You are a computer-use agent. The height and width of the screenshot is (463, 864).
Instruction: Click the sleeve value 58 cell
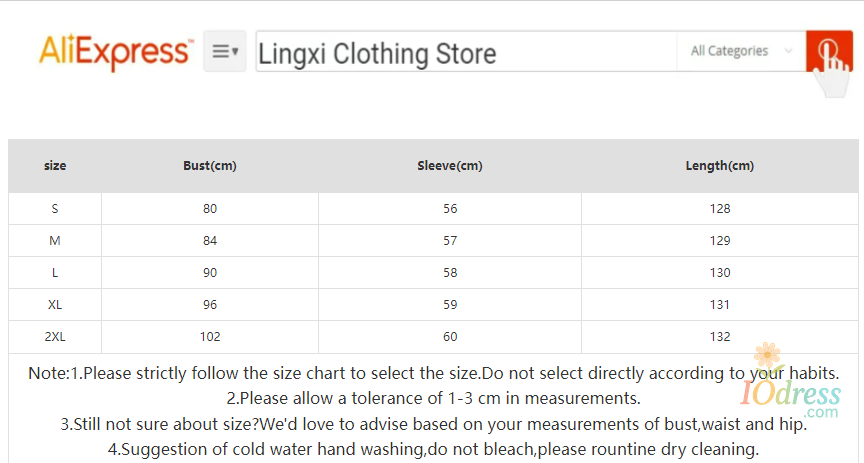(450, 273)
